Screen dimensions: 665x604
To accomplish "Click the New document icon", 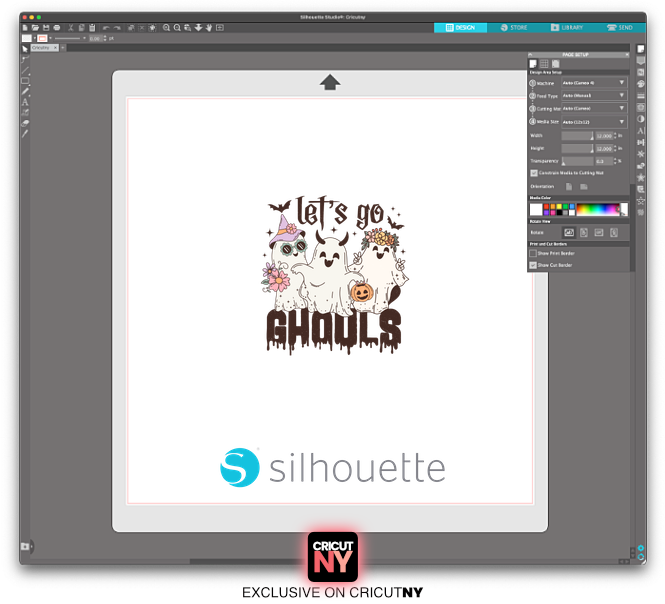I will click(x=25, y=28).
